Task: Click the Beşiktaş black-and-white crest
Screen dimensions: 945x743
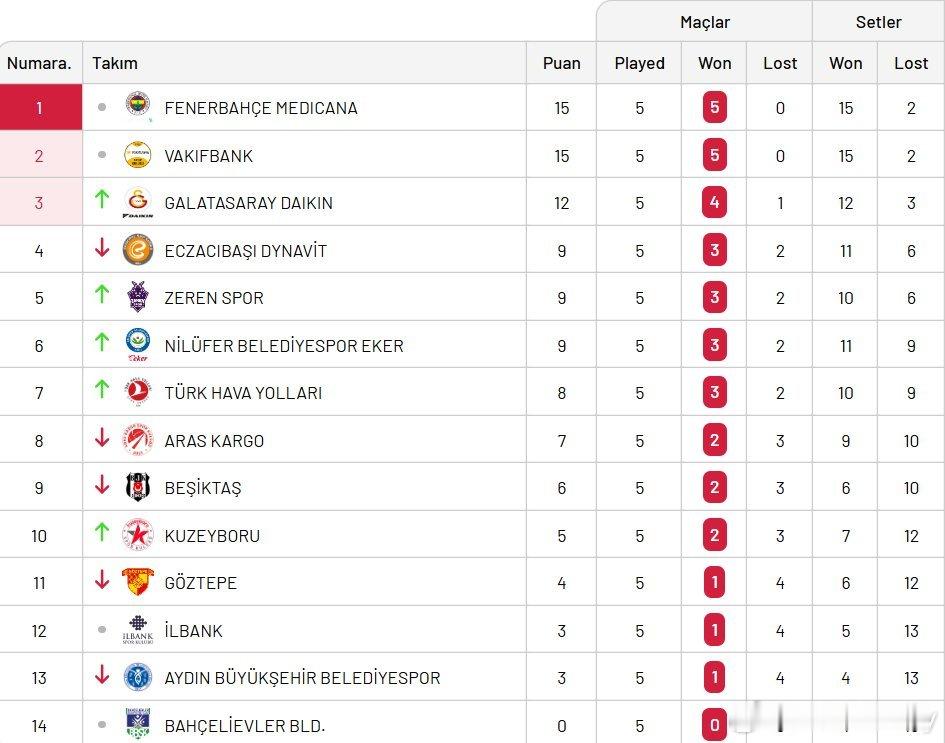Action: pyautogui.click(x=138, y=487)
